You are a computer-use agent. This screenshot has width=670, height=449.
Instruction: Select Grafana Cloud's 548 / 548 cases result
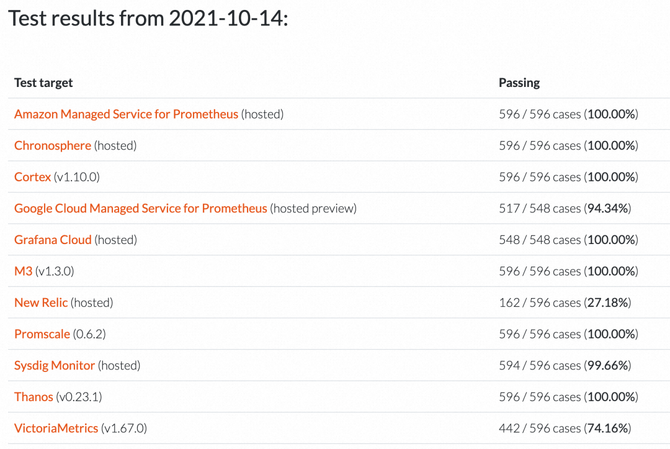pyautogui.click(x=540, y=240)
